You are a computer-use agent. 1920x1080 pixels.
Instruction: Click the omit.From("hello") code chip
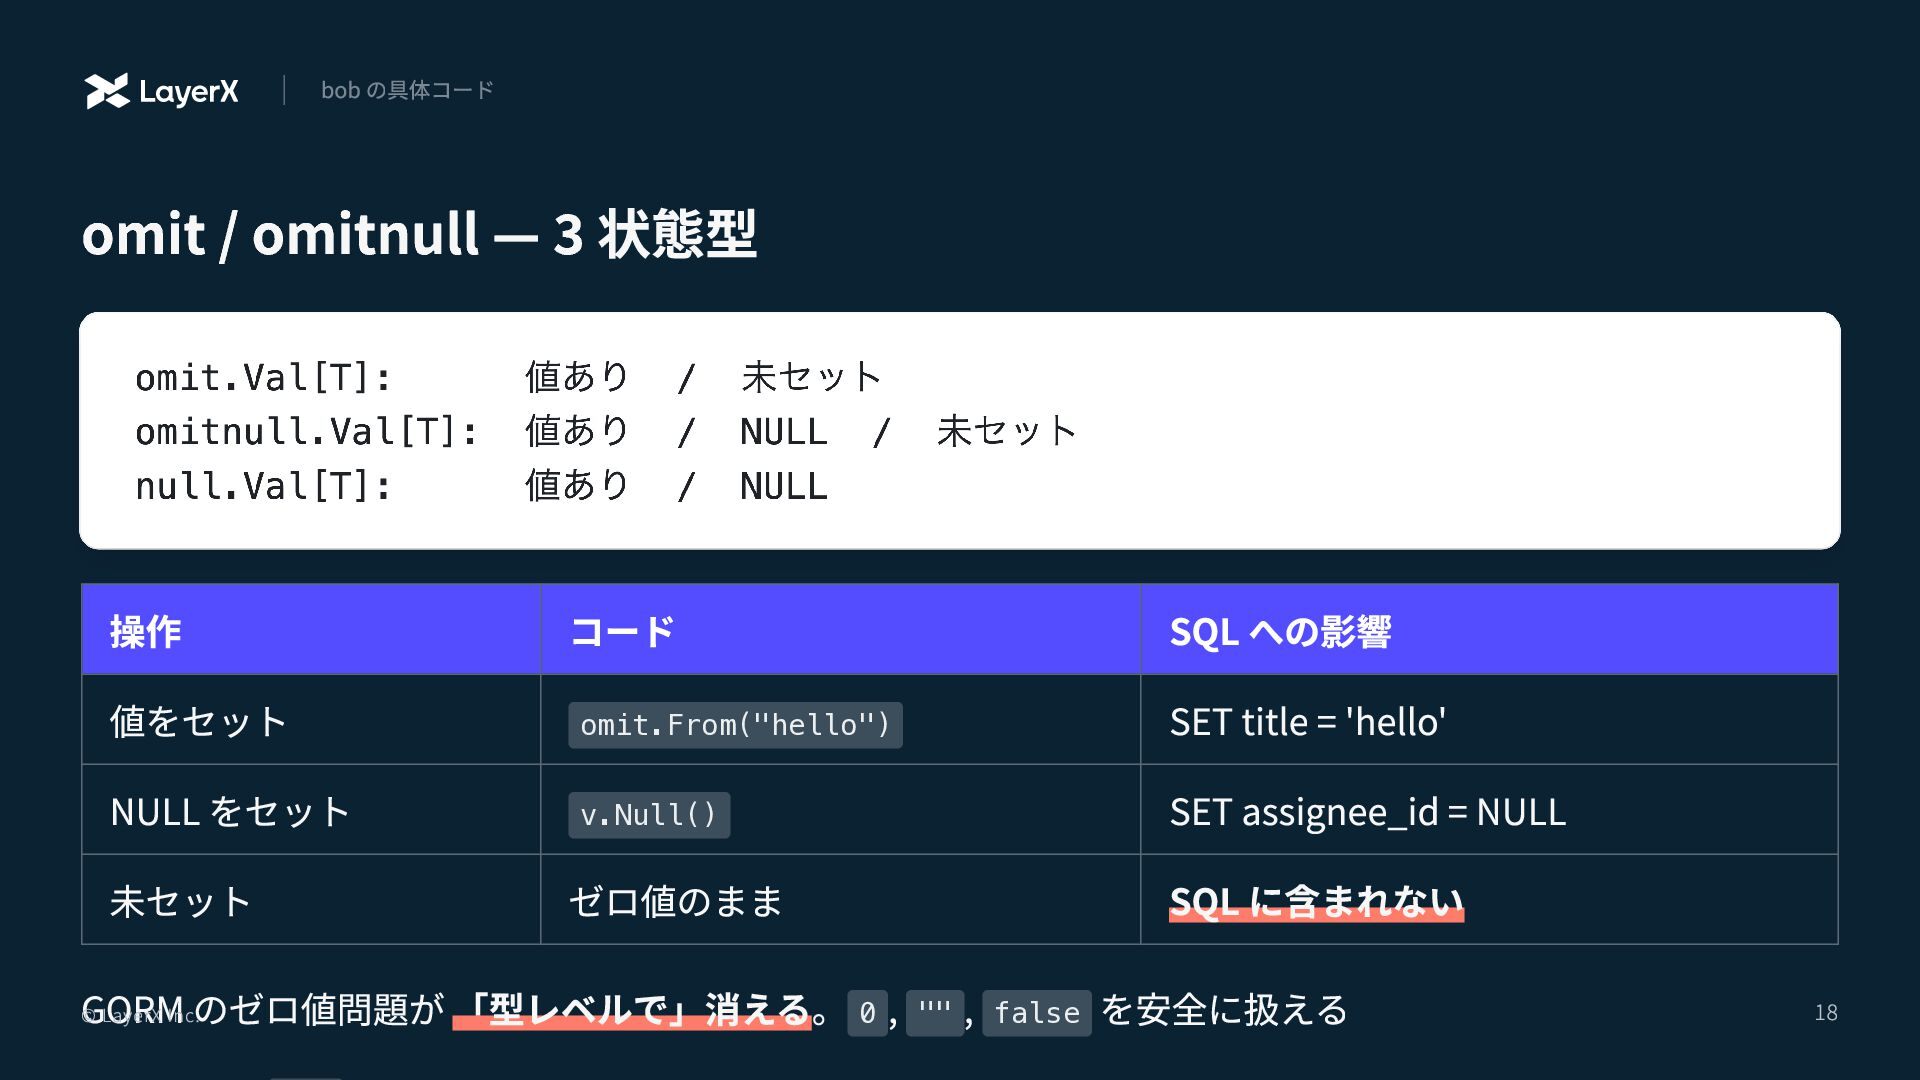point(735,724)
